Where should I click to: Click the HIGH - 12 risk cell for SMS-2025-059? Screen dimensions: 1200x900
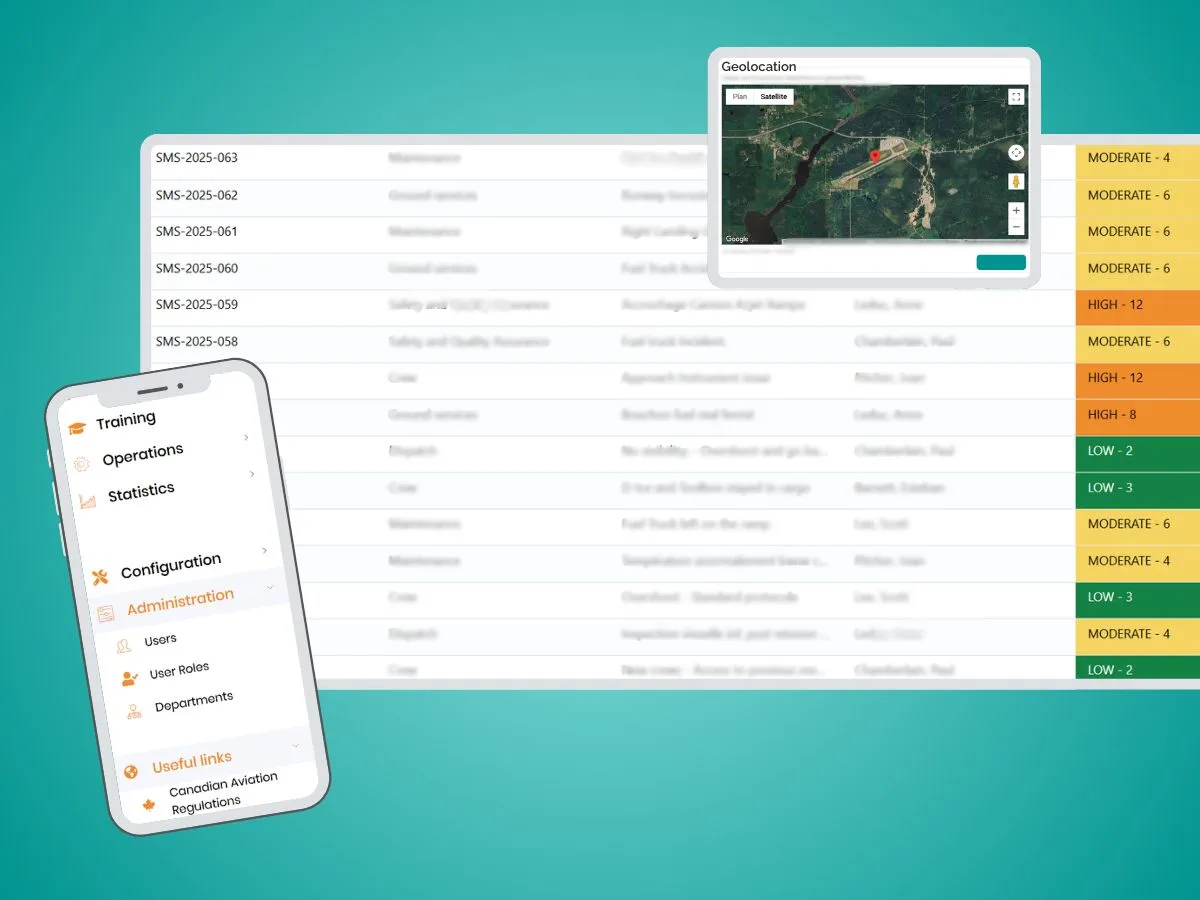1137,305
